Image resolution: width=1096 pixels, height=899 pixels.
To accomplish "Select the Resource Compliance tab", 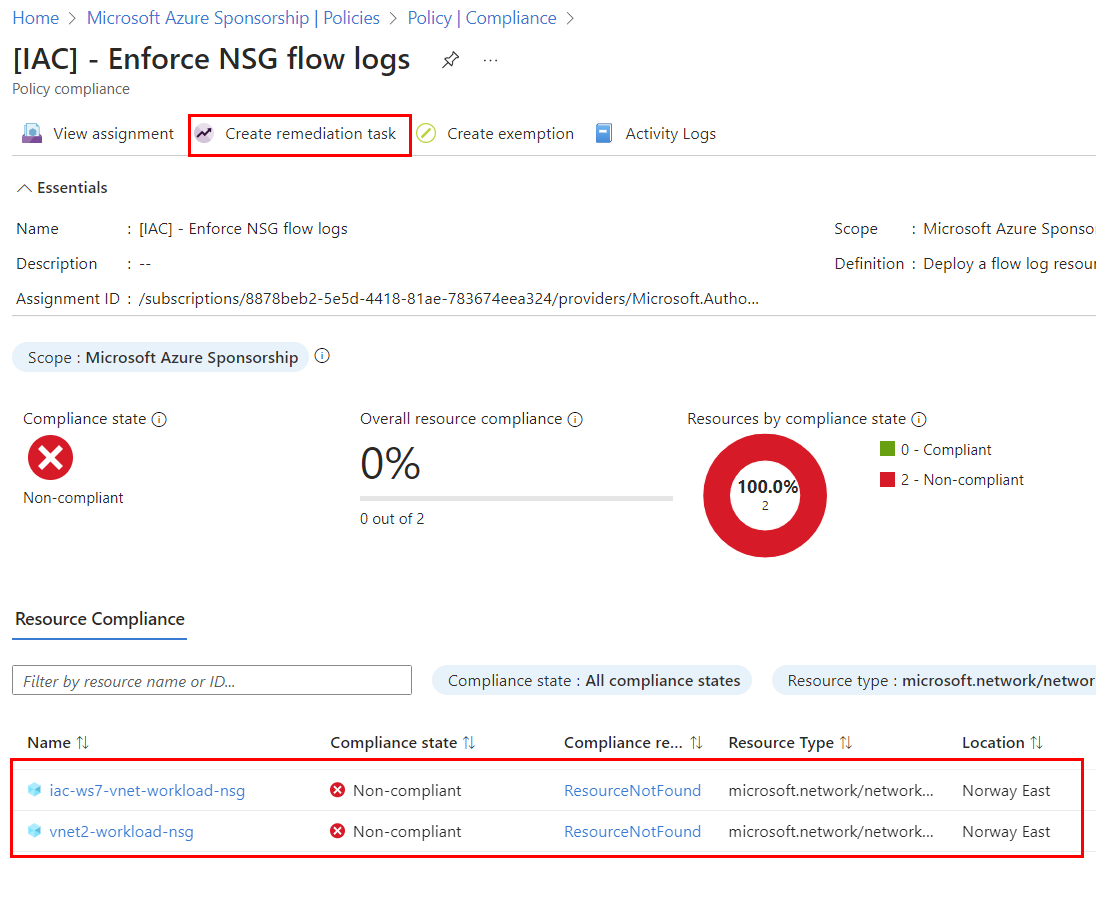I will (100, 619).
